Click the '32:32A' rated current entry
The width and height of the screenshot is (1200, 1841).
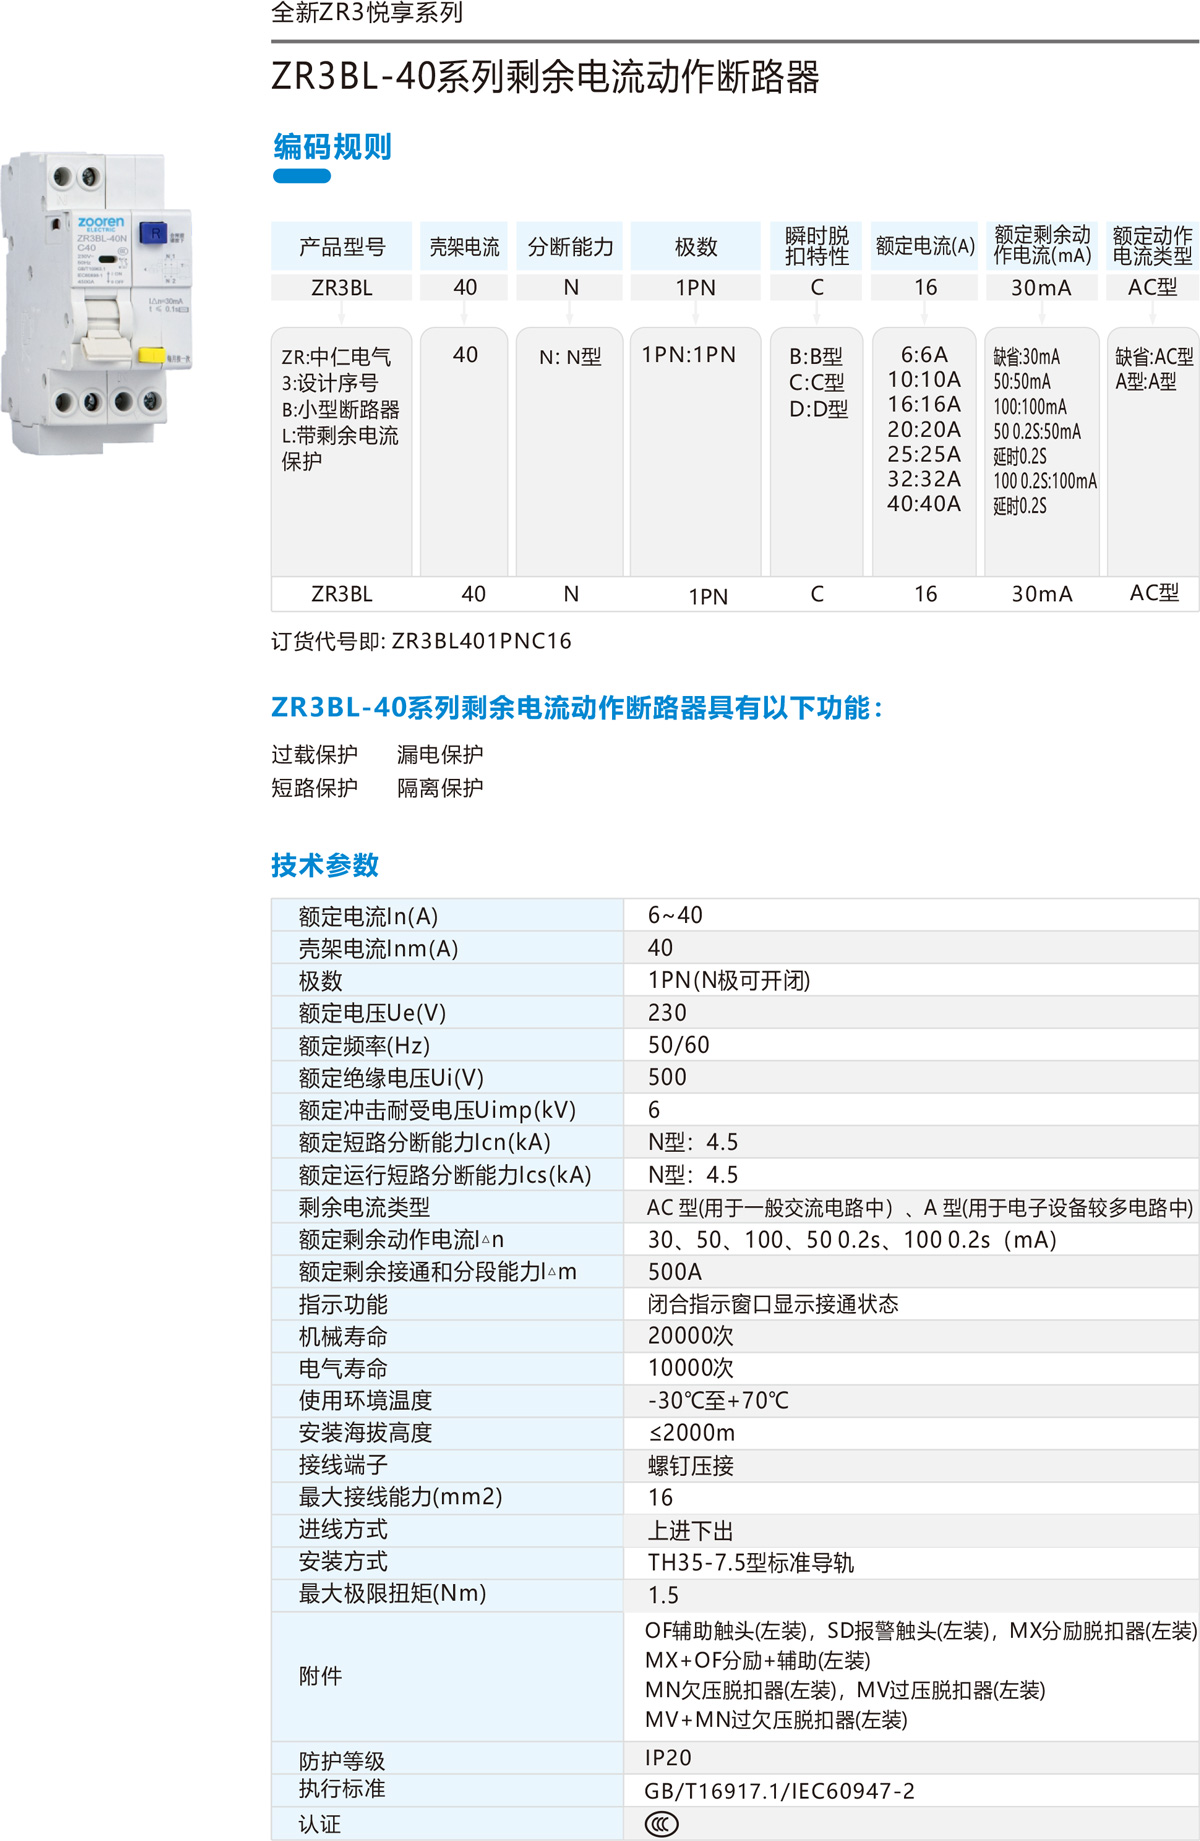click(x=924, y=479)
